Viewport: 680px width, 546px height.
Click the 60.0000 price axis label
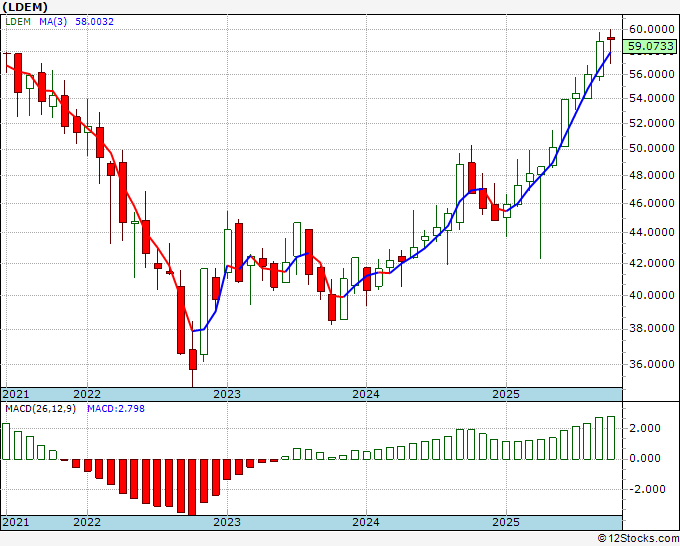pos(652,29)
